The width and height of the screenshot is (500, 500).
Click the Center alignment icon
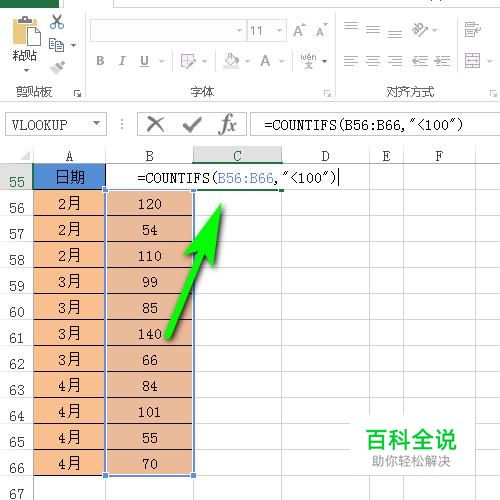373,61
